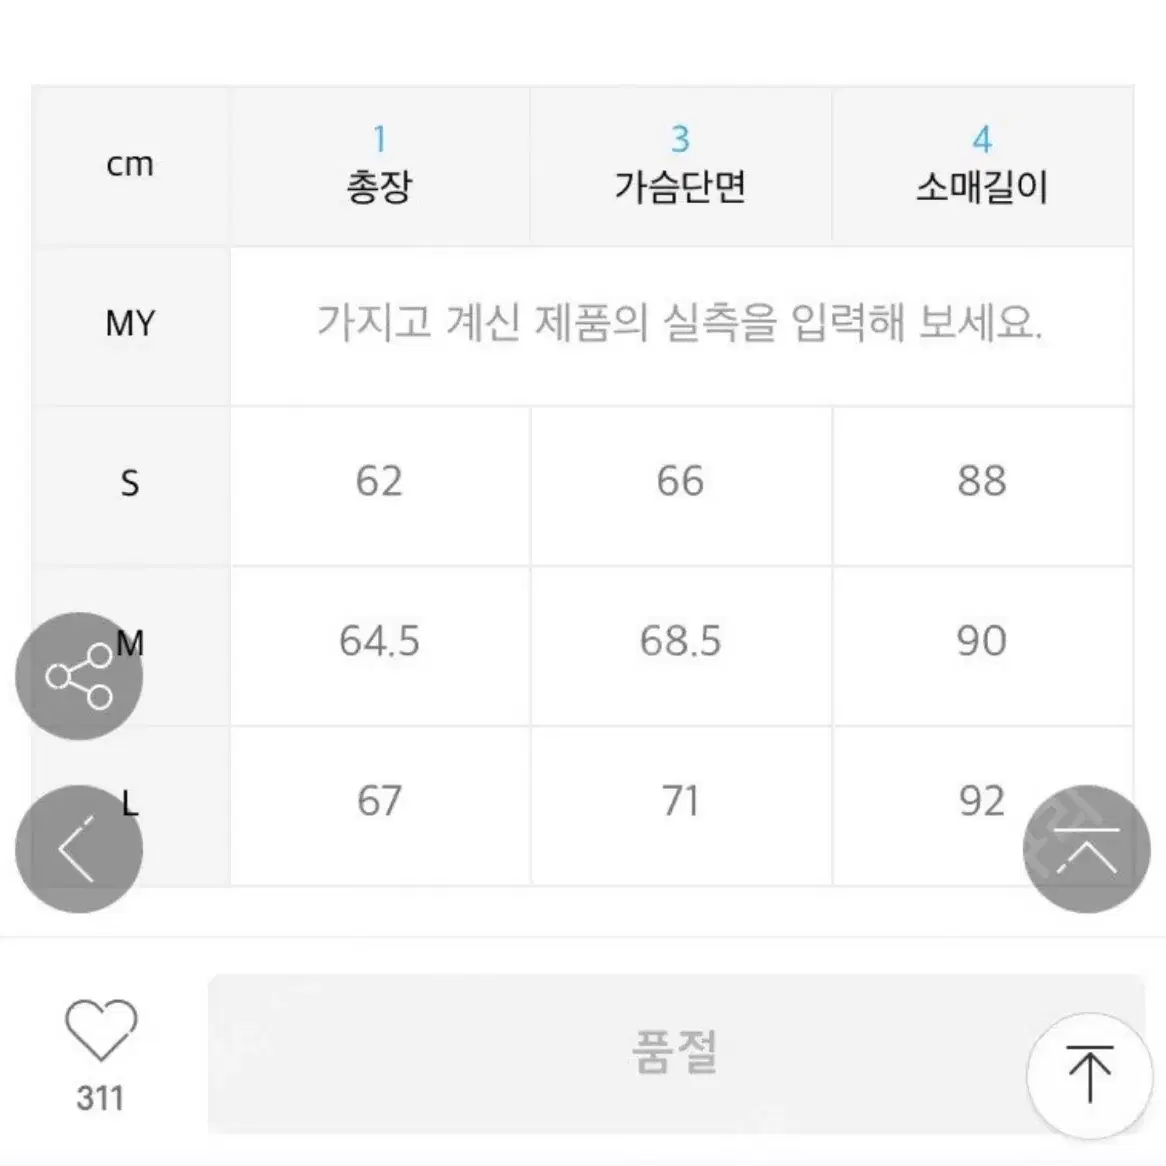Screen dimensions: 1166x1166
Task: Tap the 품절 sold-out button
Action: pos(676,1053)
